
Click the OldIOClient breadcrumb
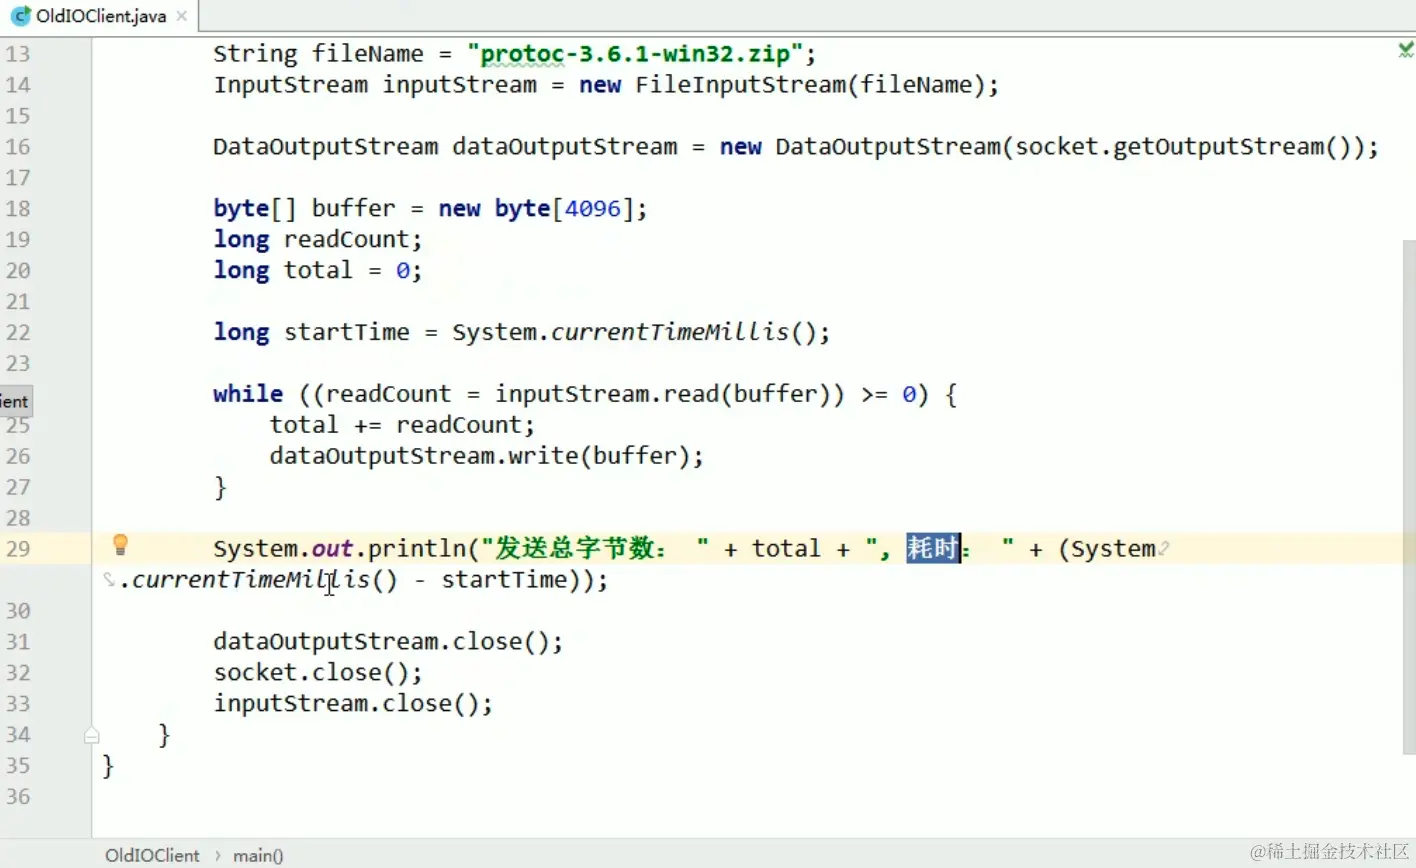click(x=152, y=855)
